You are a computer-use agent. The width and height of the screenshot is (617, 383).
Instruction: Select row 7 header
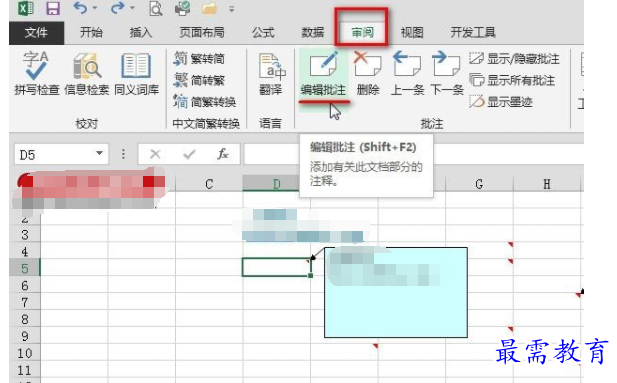(25, 302)
